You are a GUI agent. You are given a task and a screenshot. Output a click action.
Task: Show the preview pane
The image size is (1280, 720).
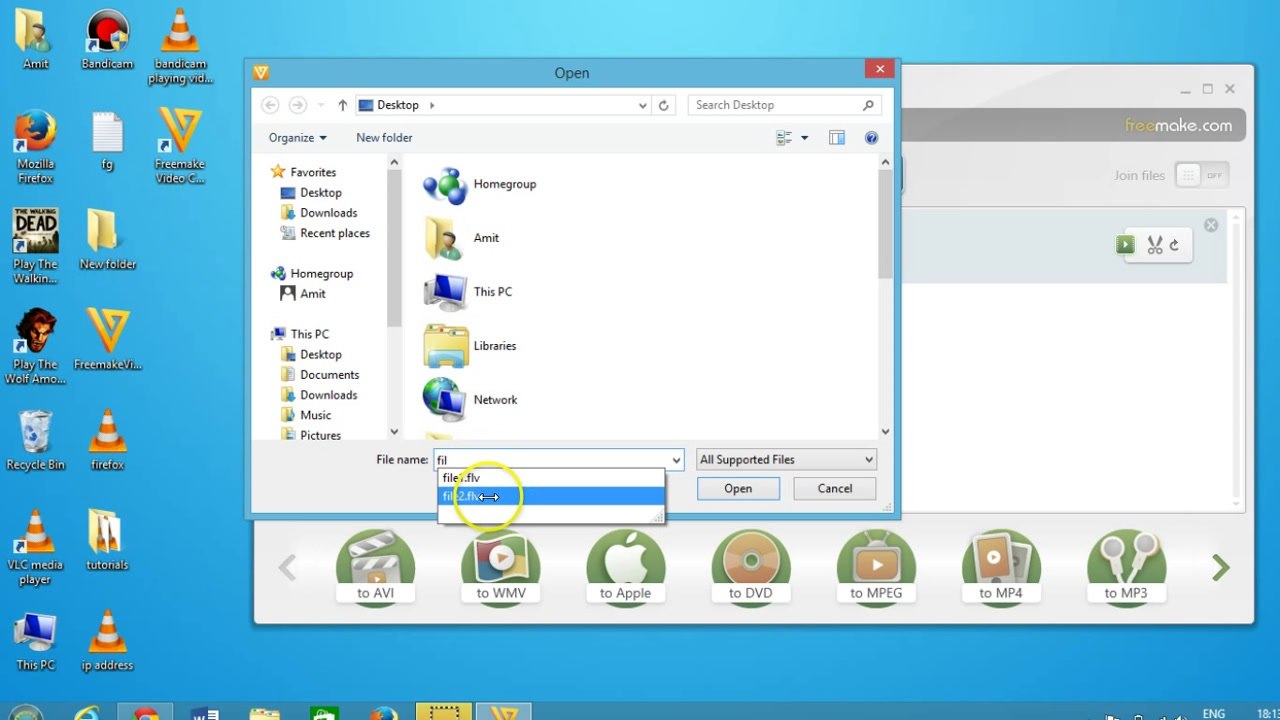(837, 138)
